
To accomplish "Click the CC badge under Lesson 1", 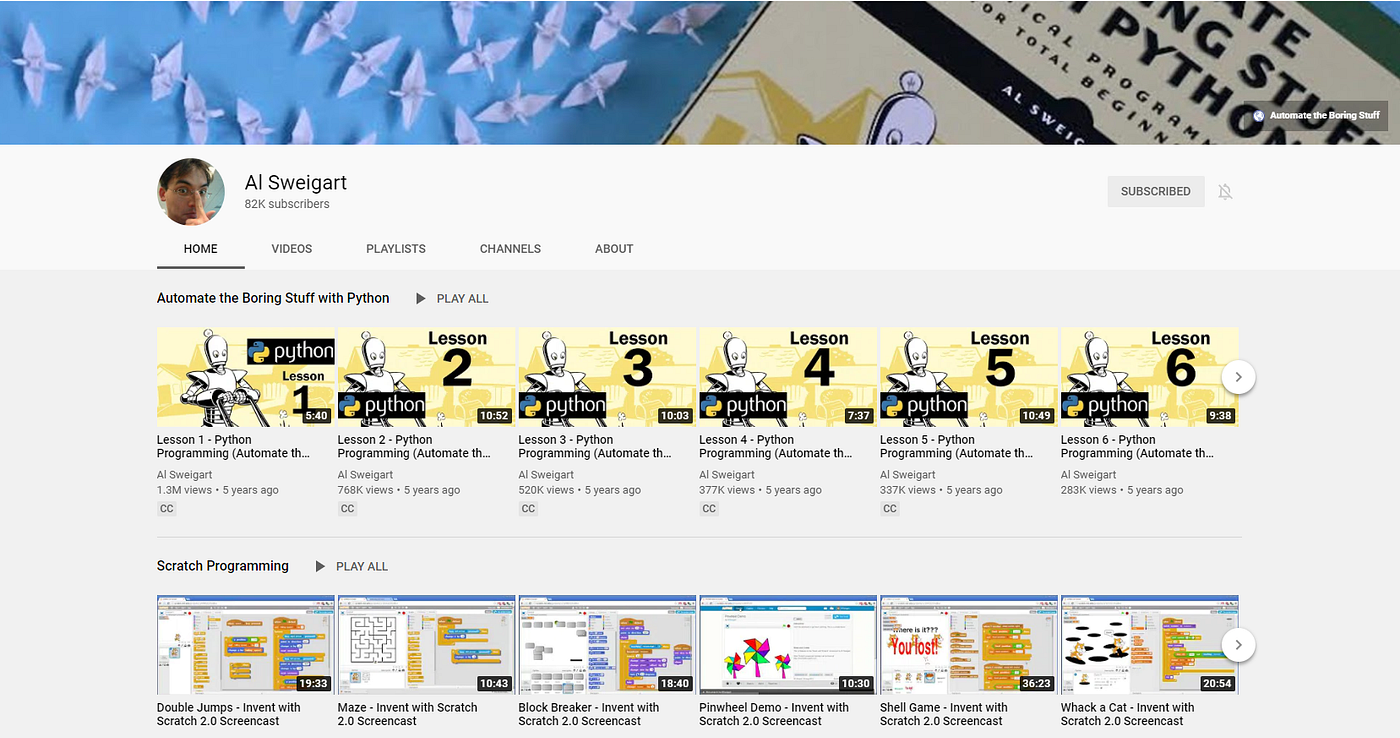I will click(x=166, y=508).
